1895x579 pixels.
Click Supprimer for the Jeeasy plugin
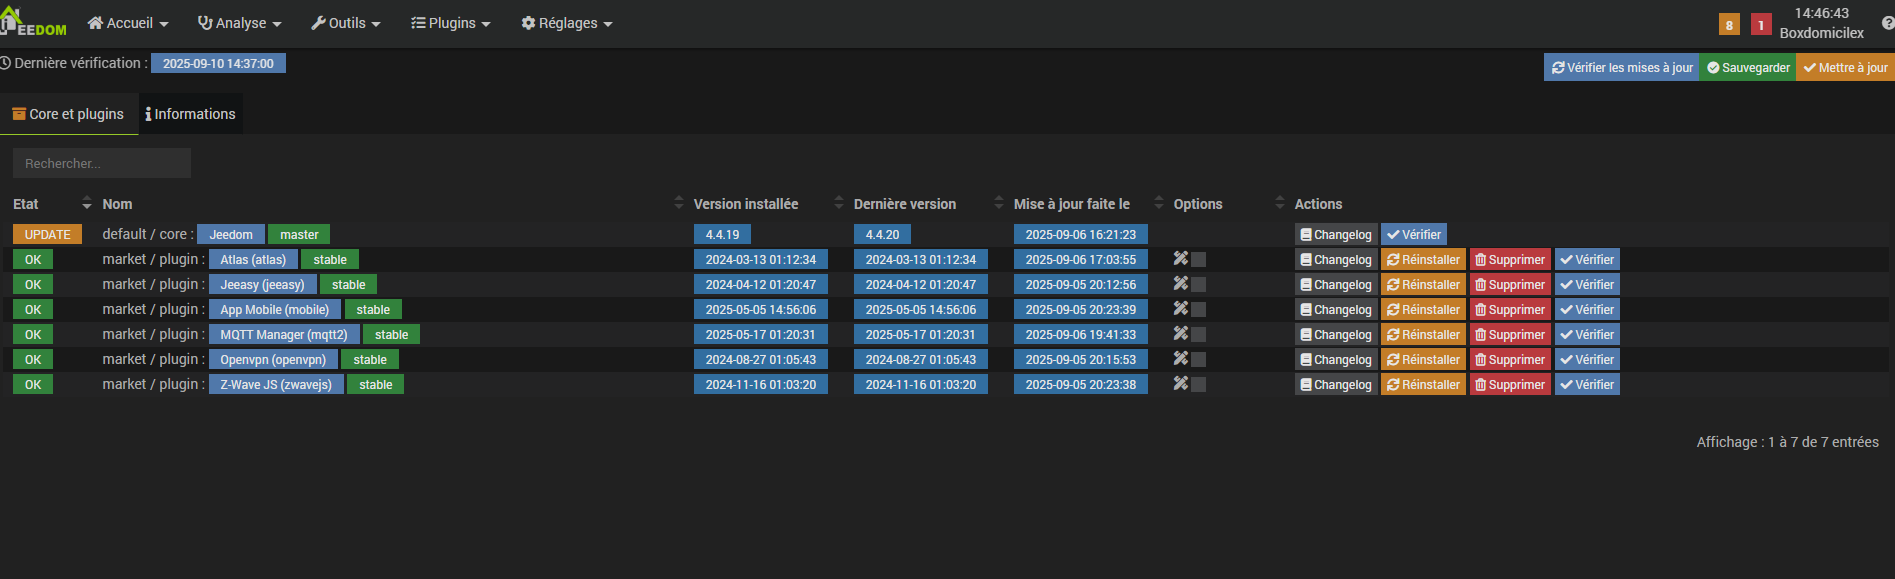[x=1510, y=284]
